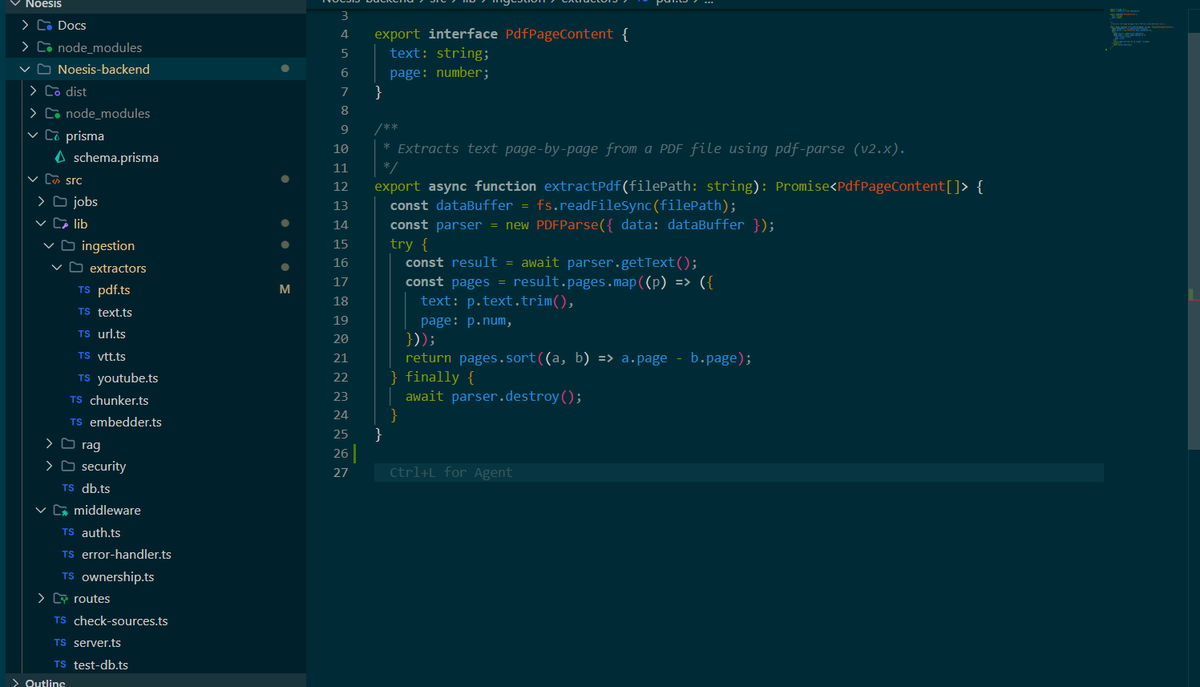Open youtube.ts extractor file
The width and height of the screenshot is (1200, 687).
click(128, 378)
